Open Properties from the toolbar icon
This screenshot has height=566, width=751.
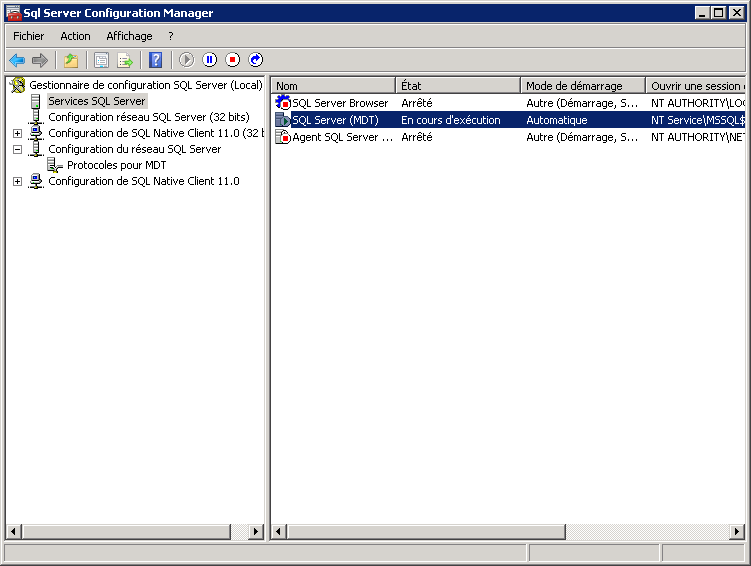coord(101,60)
